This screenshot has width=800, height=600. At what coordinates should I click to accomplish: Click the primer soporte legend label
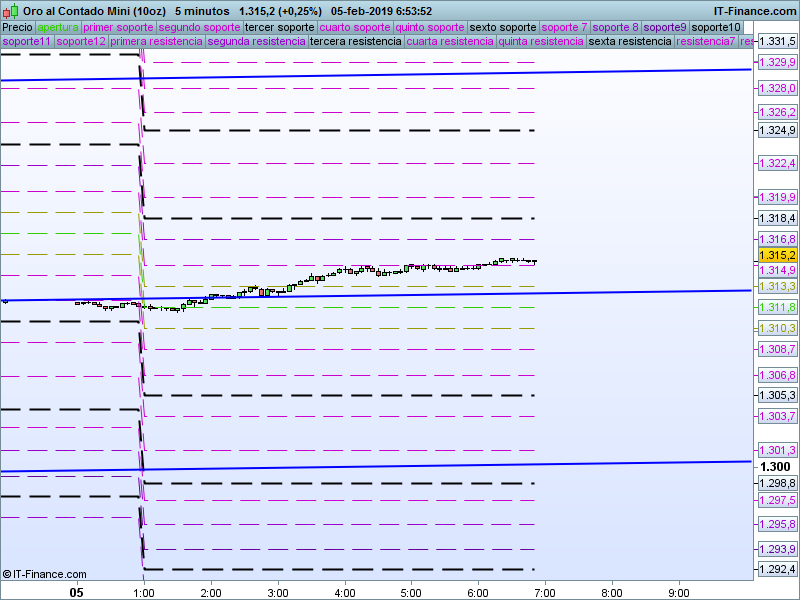click(118, 27)
